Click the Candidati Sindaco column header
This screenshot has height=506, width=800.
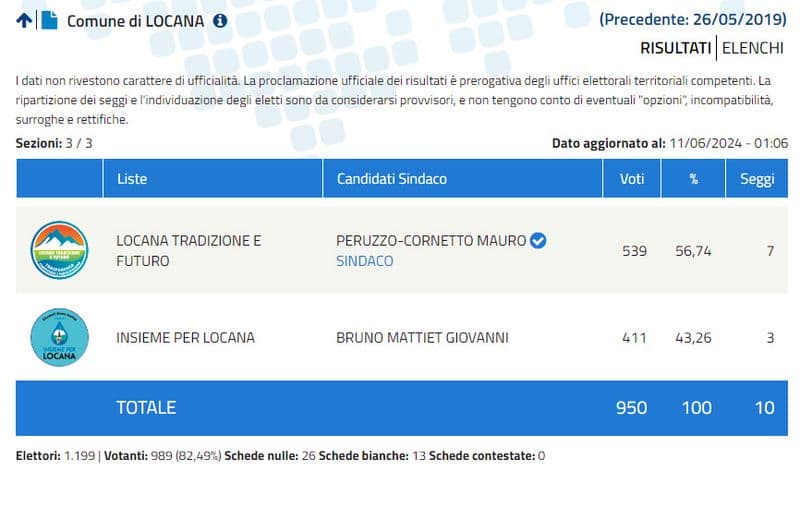[x=391, y=179]
